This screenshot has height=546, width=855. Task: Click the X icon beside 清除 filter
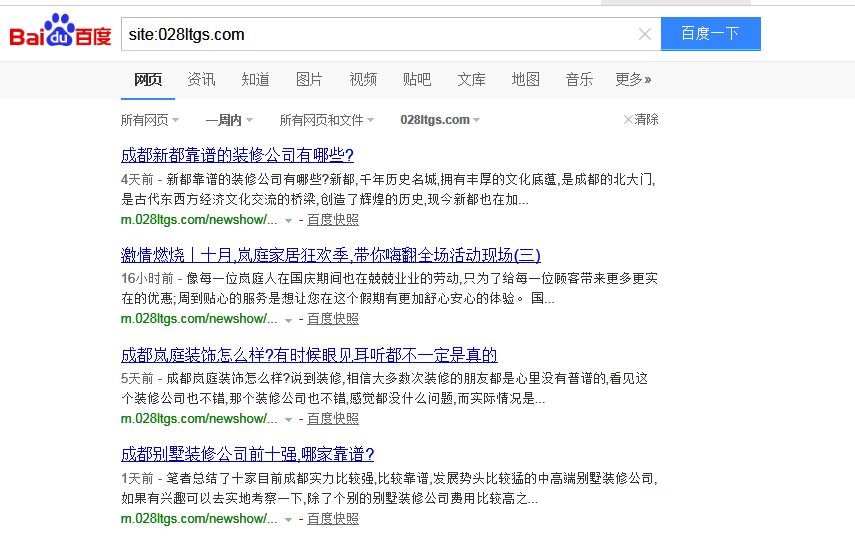click(x=628, y=120)
